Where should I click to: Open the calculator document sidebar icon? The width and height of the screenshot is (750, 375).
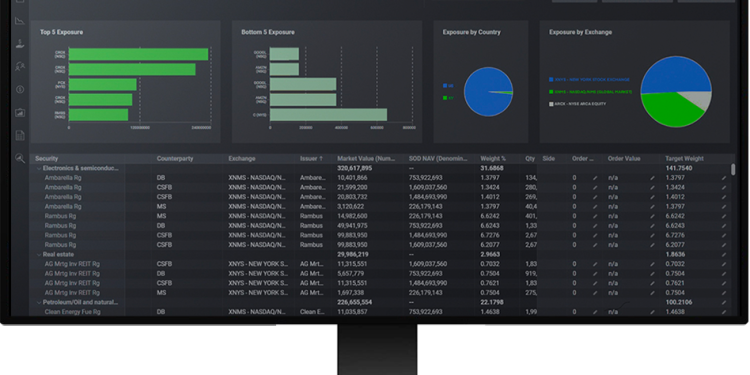(20, 135)
